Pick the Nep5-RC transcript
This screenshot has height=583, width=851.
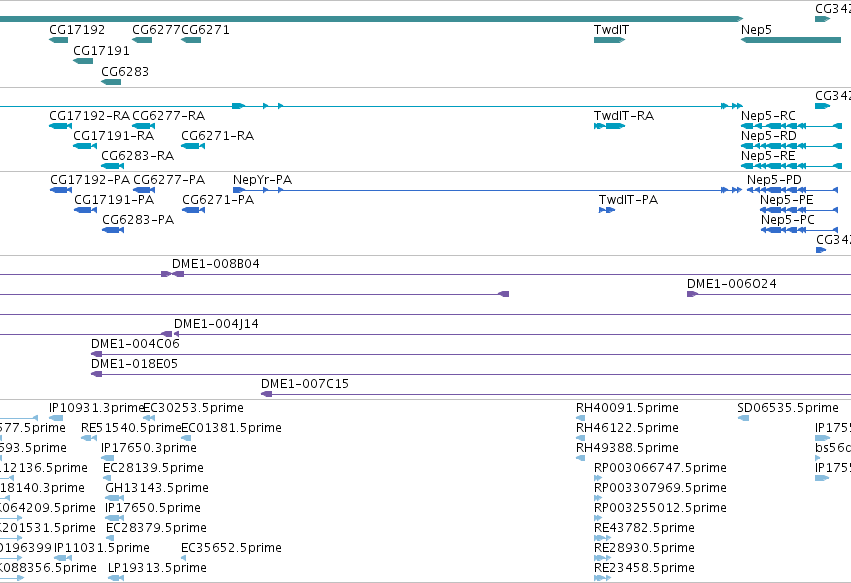[791, 126]
